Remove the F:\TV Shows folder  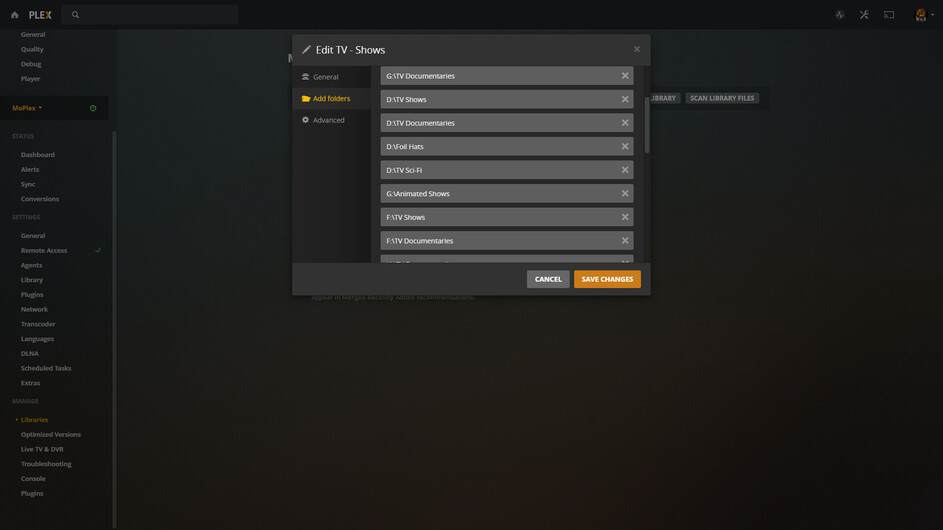point(625,217)
